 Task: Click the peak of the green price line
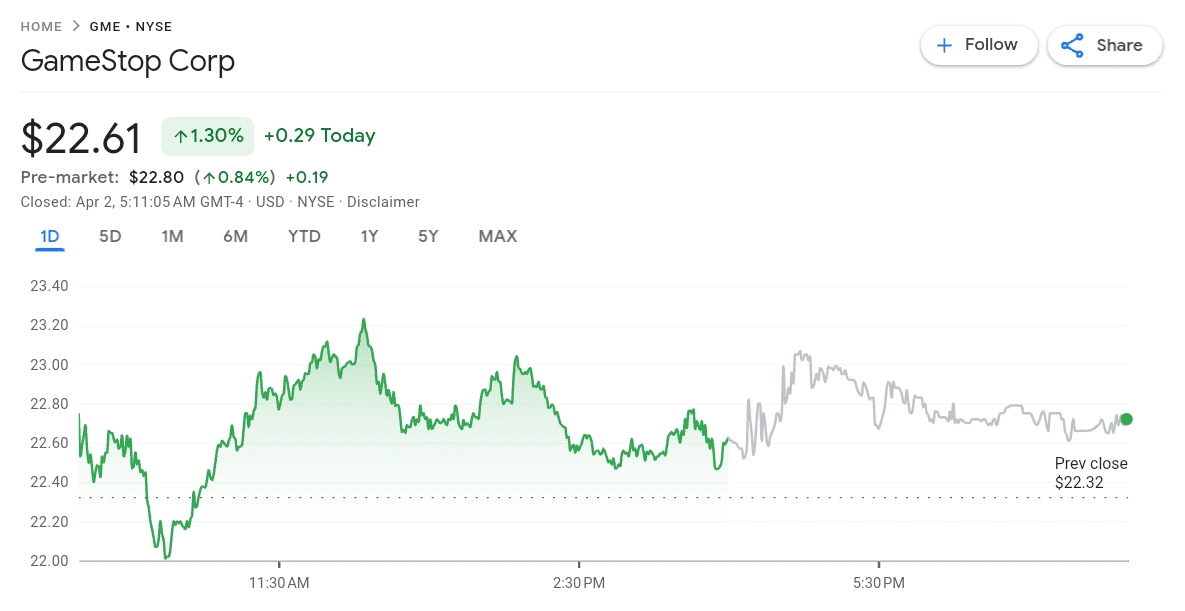[365, 320]
